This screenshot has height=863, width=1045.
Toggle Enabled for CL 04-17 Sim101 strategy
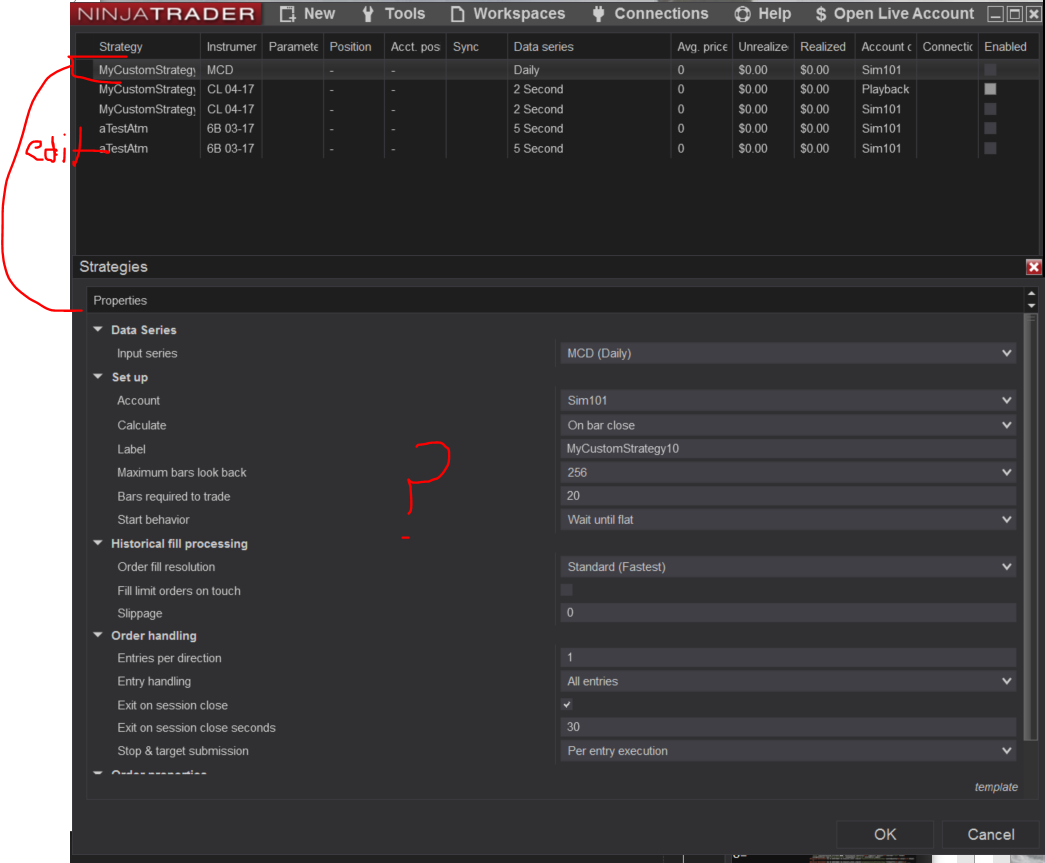(x=990, y=109)
